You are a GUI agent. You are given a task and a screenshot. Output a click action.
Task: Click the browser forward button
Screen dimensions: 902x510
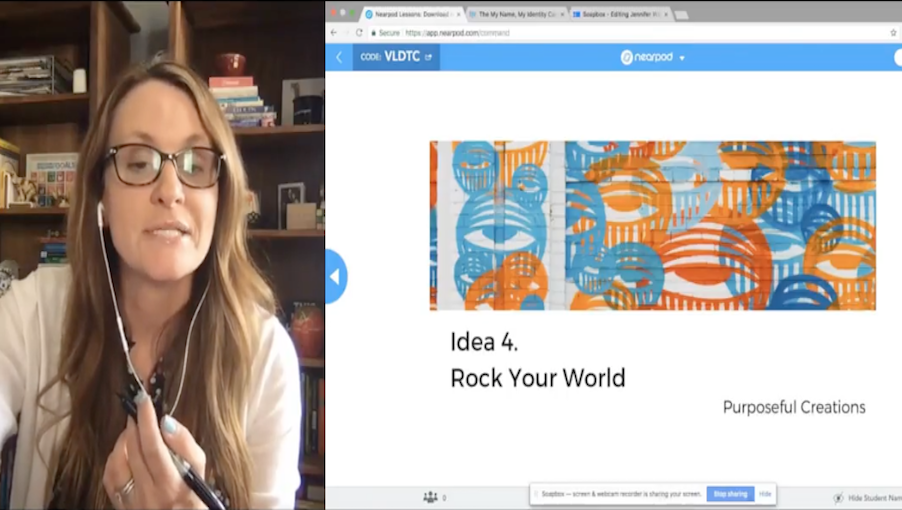coord(346,33)
